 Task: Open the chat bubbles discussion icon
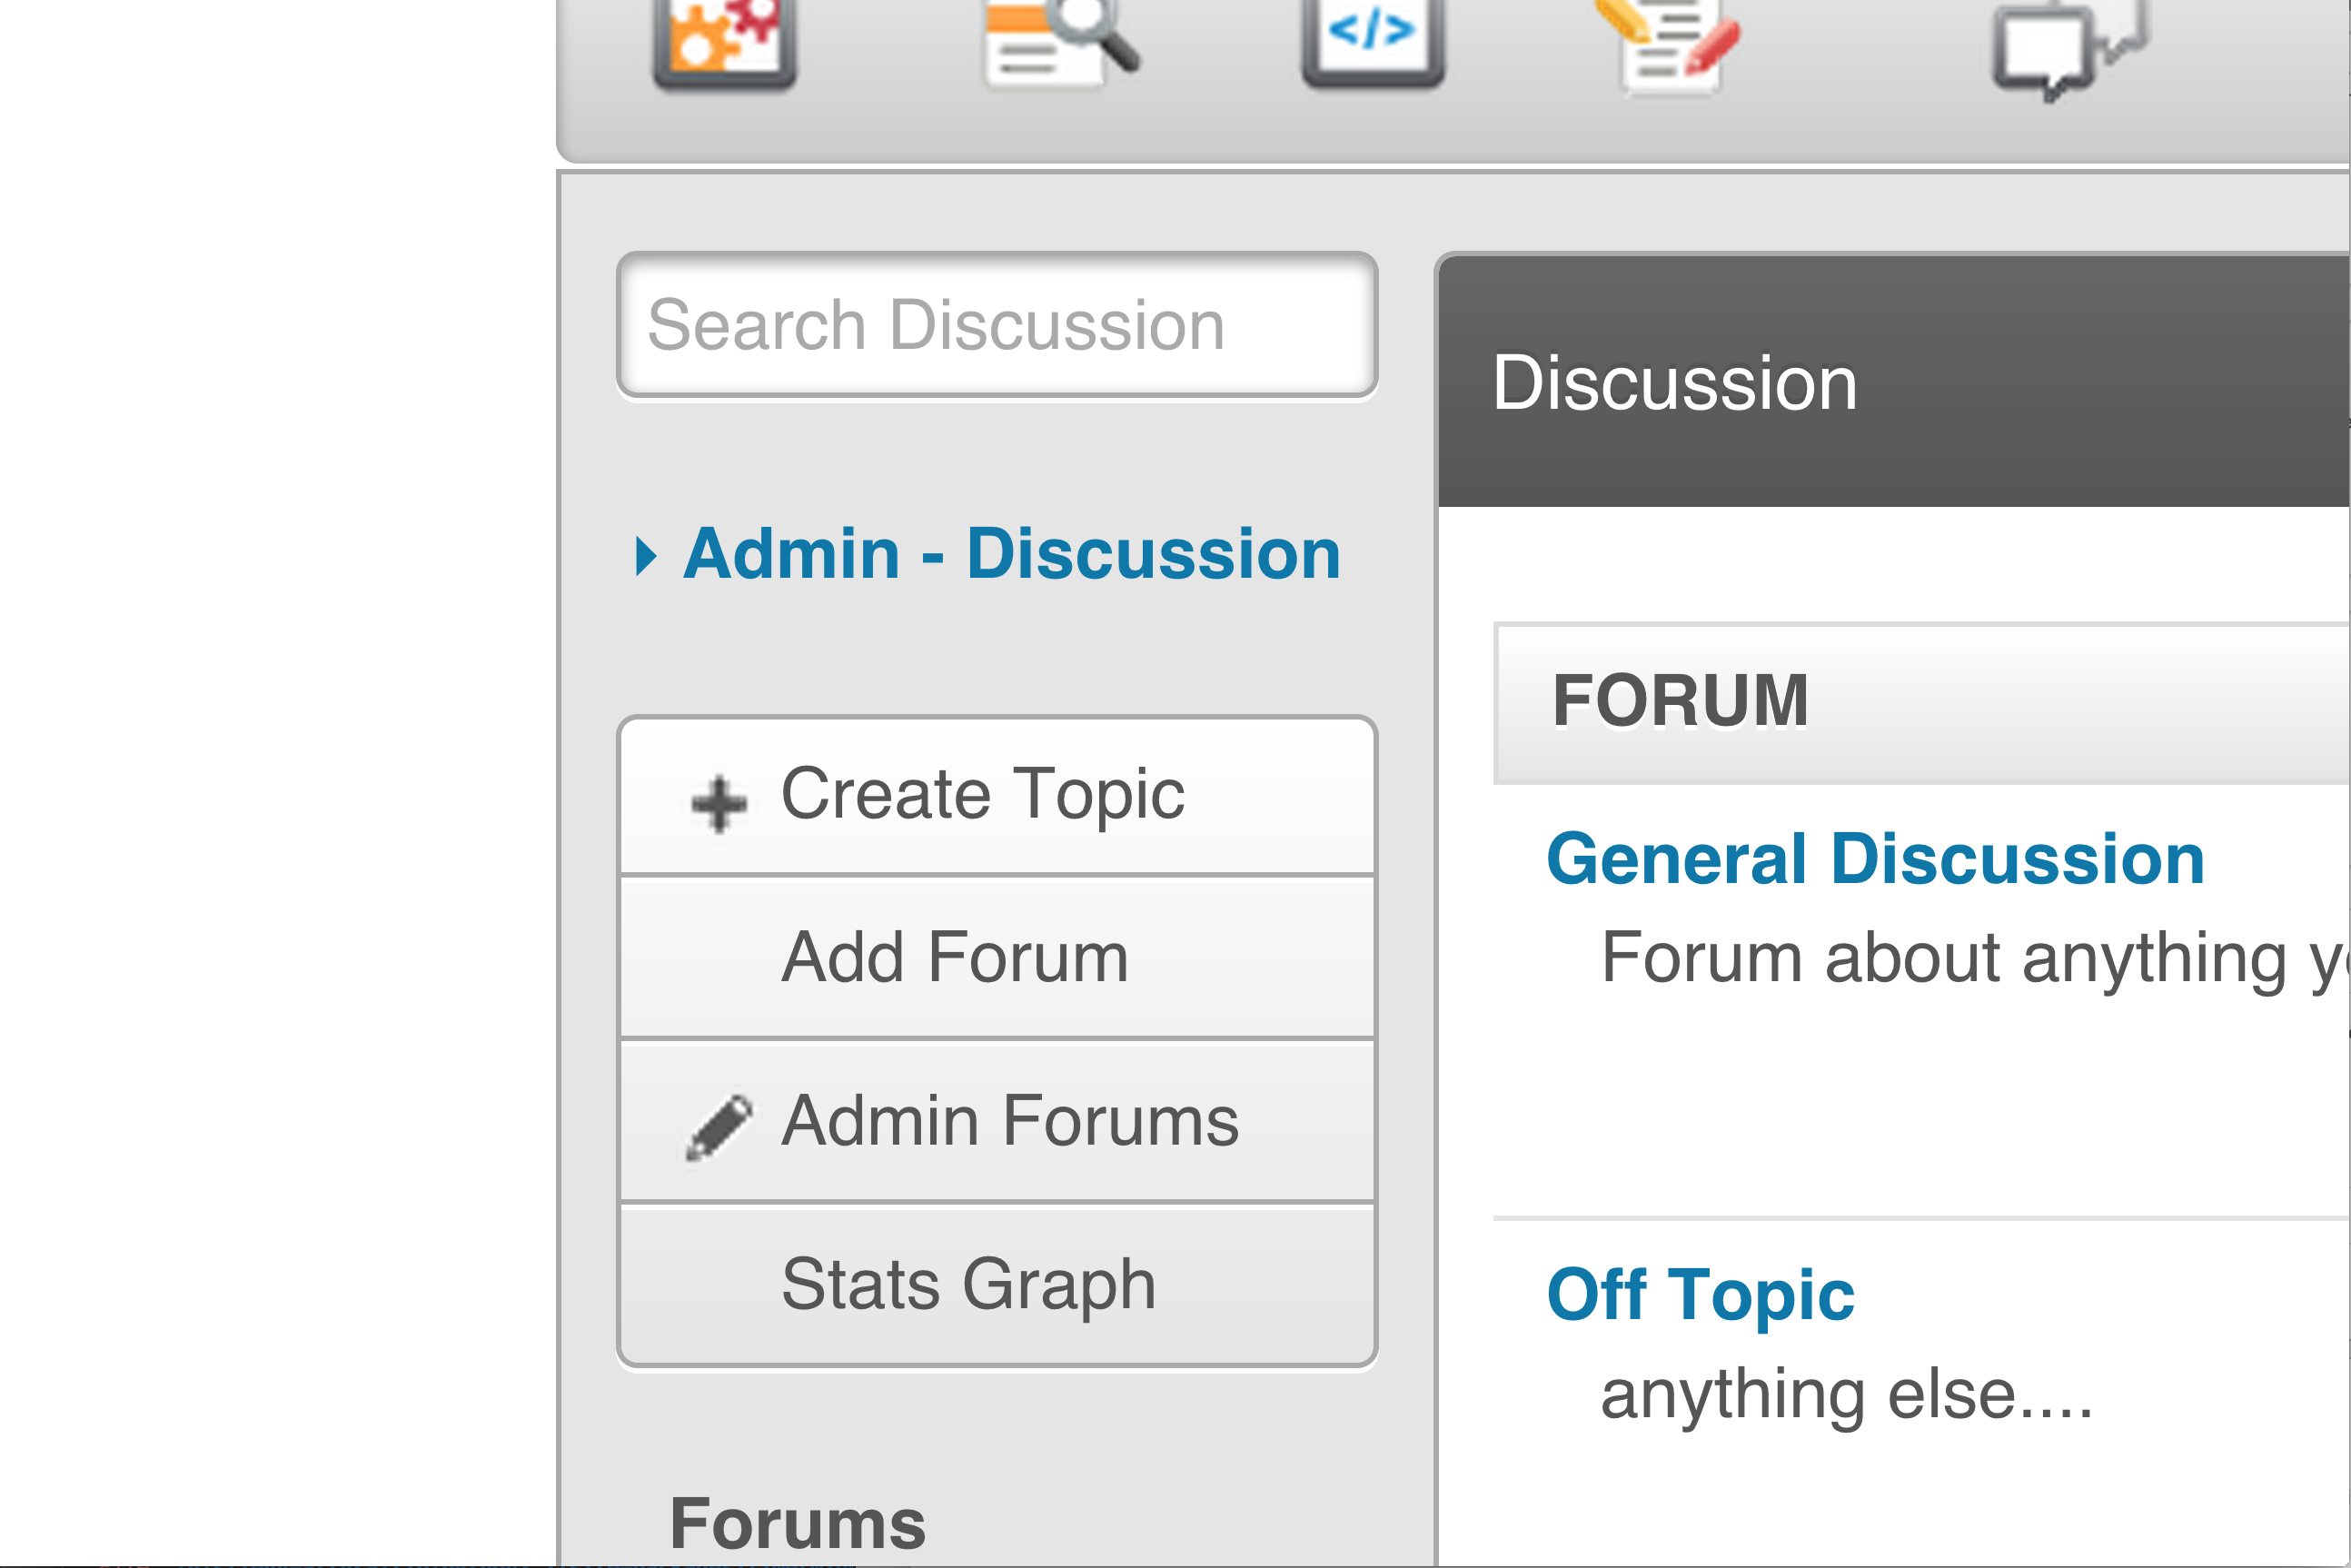coord(2066,48)
